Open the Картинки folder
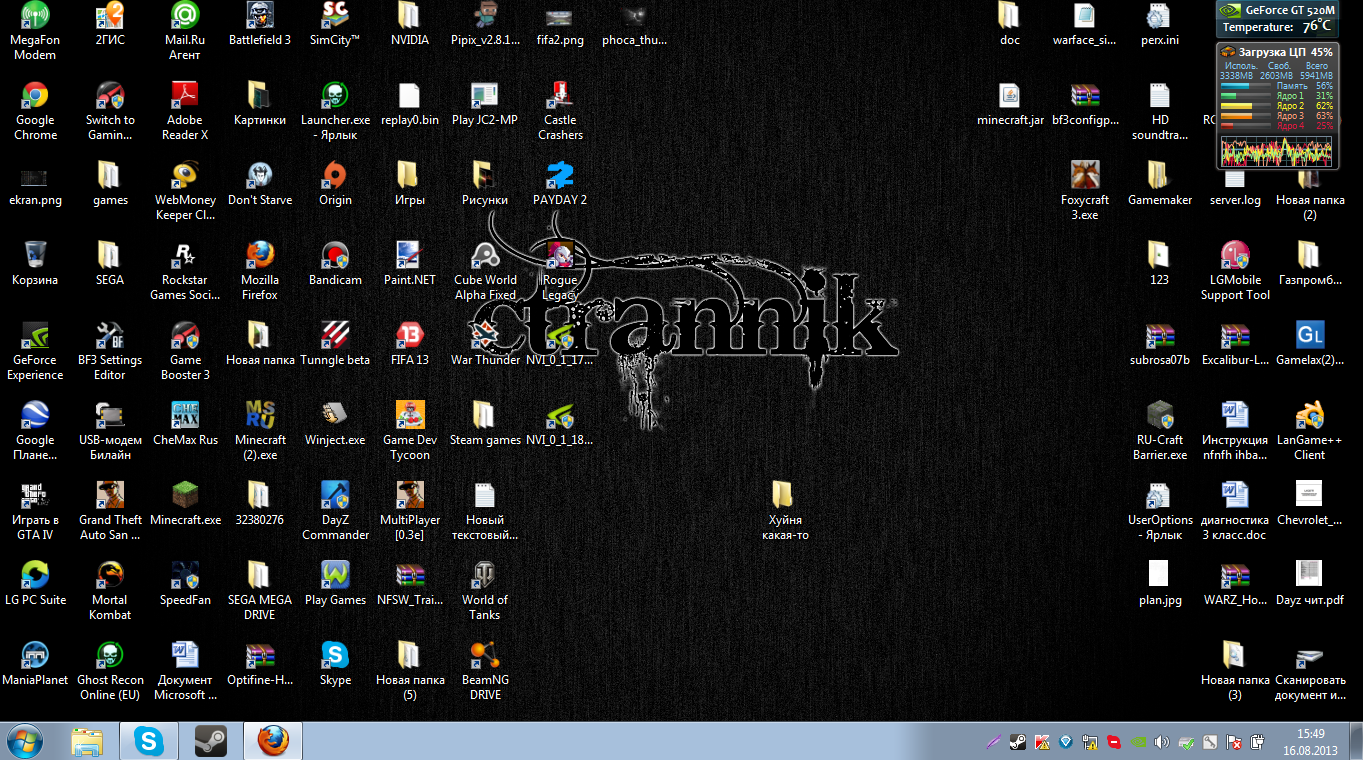This screenshot has width=1363, height=760. [x=260, y=104]
